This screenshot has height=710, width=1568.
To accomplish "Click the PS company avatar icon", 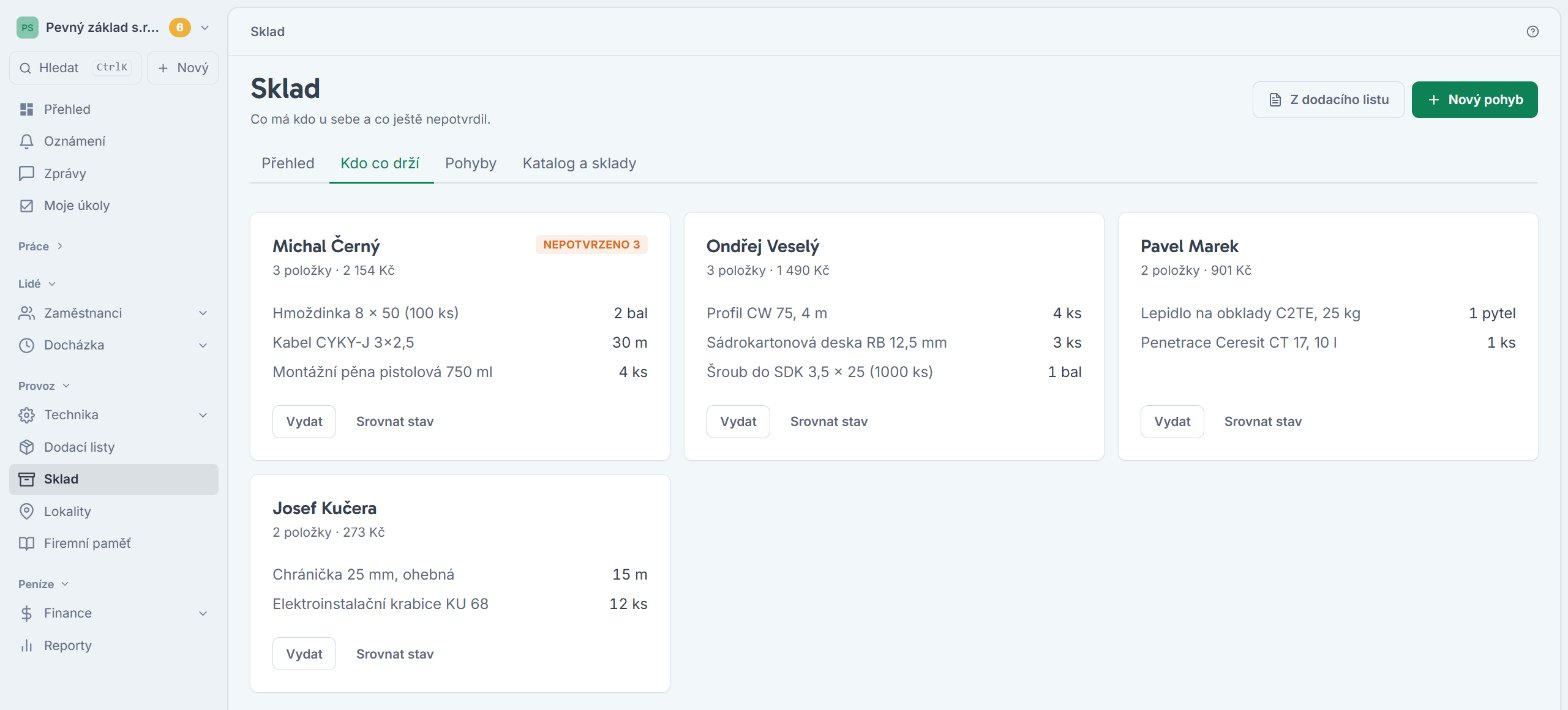I will tap(28, 28).
